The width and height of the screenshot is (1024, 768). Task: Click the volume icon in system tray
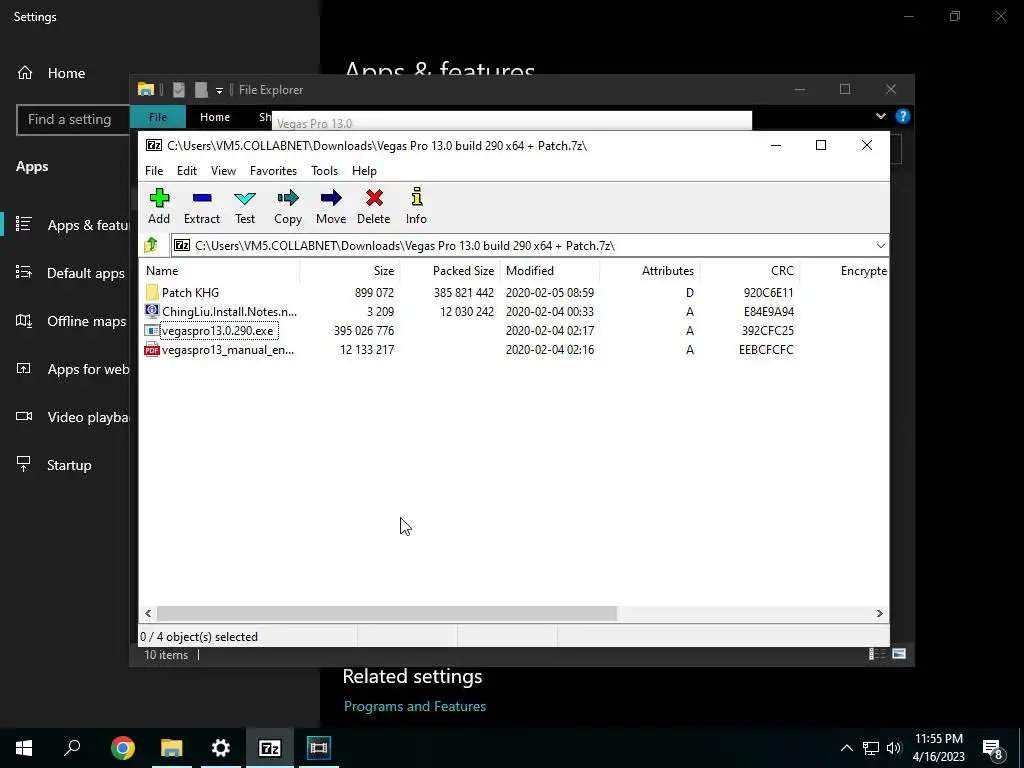point(894,748)
